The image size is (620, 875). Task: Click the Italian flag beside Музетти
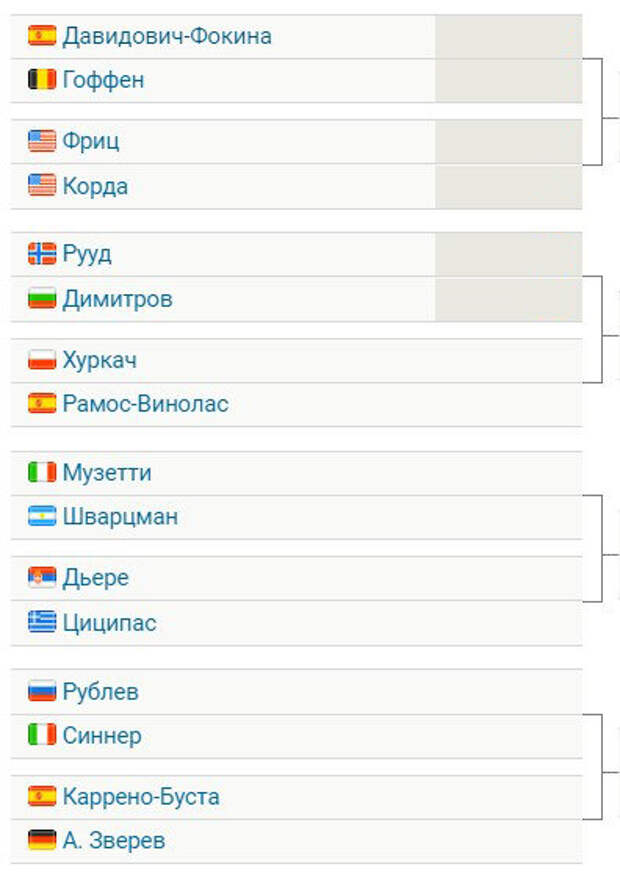42,472
